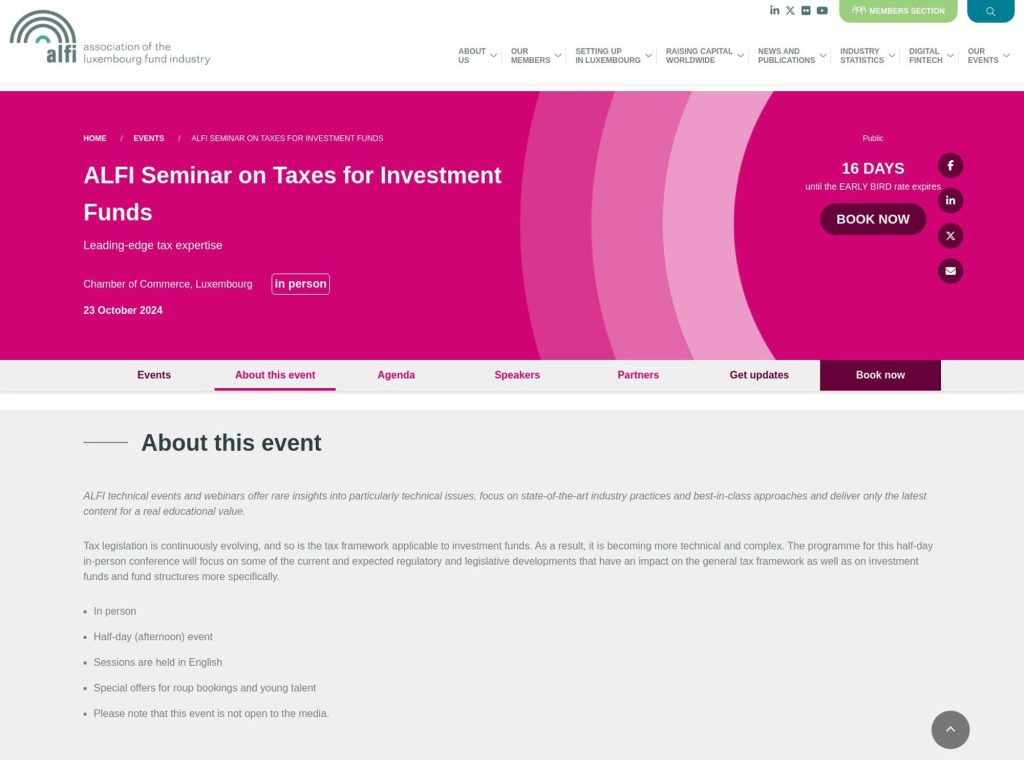Click the BOOK NOW button

[x=872, y=218]
